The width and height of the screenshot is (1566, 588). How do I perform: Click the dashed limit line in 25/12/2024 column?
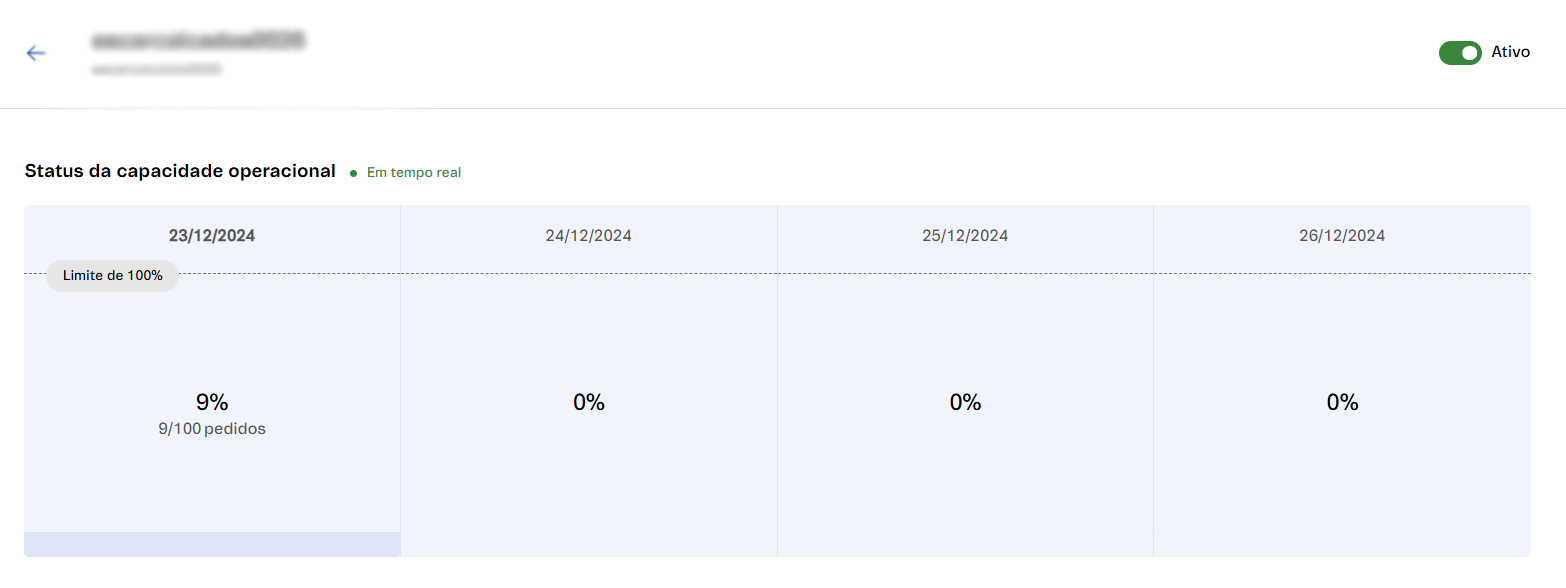click(x=965, y=273)
